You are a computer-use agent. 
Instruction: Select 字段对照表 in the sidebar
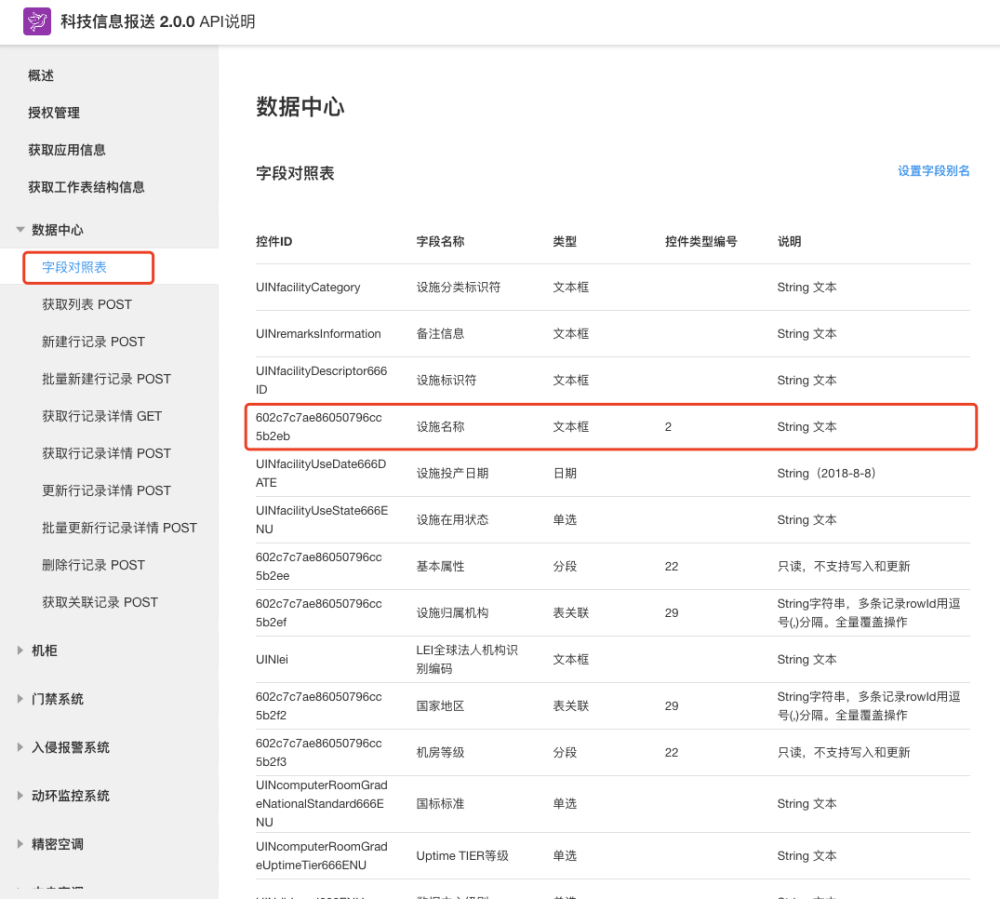(75, 267)
